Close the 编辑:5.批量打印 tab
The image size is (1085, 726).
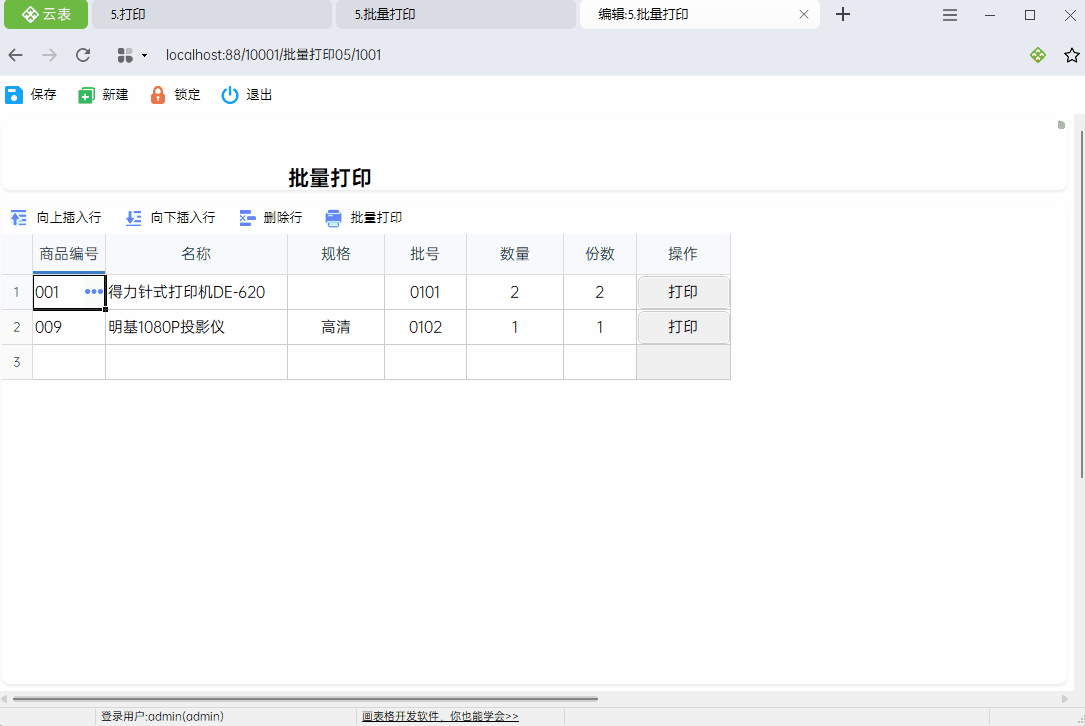click(804, 15)
